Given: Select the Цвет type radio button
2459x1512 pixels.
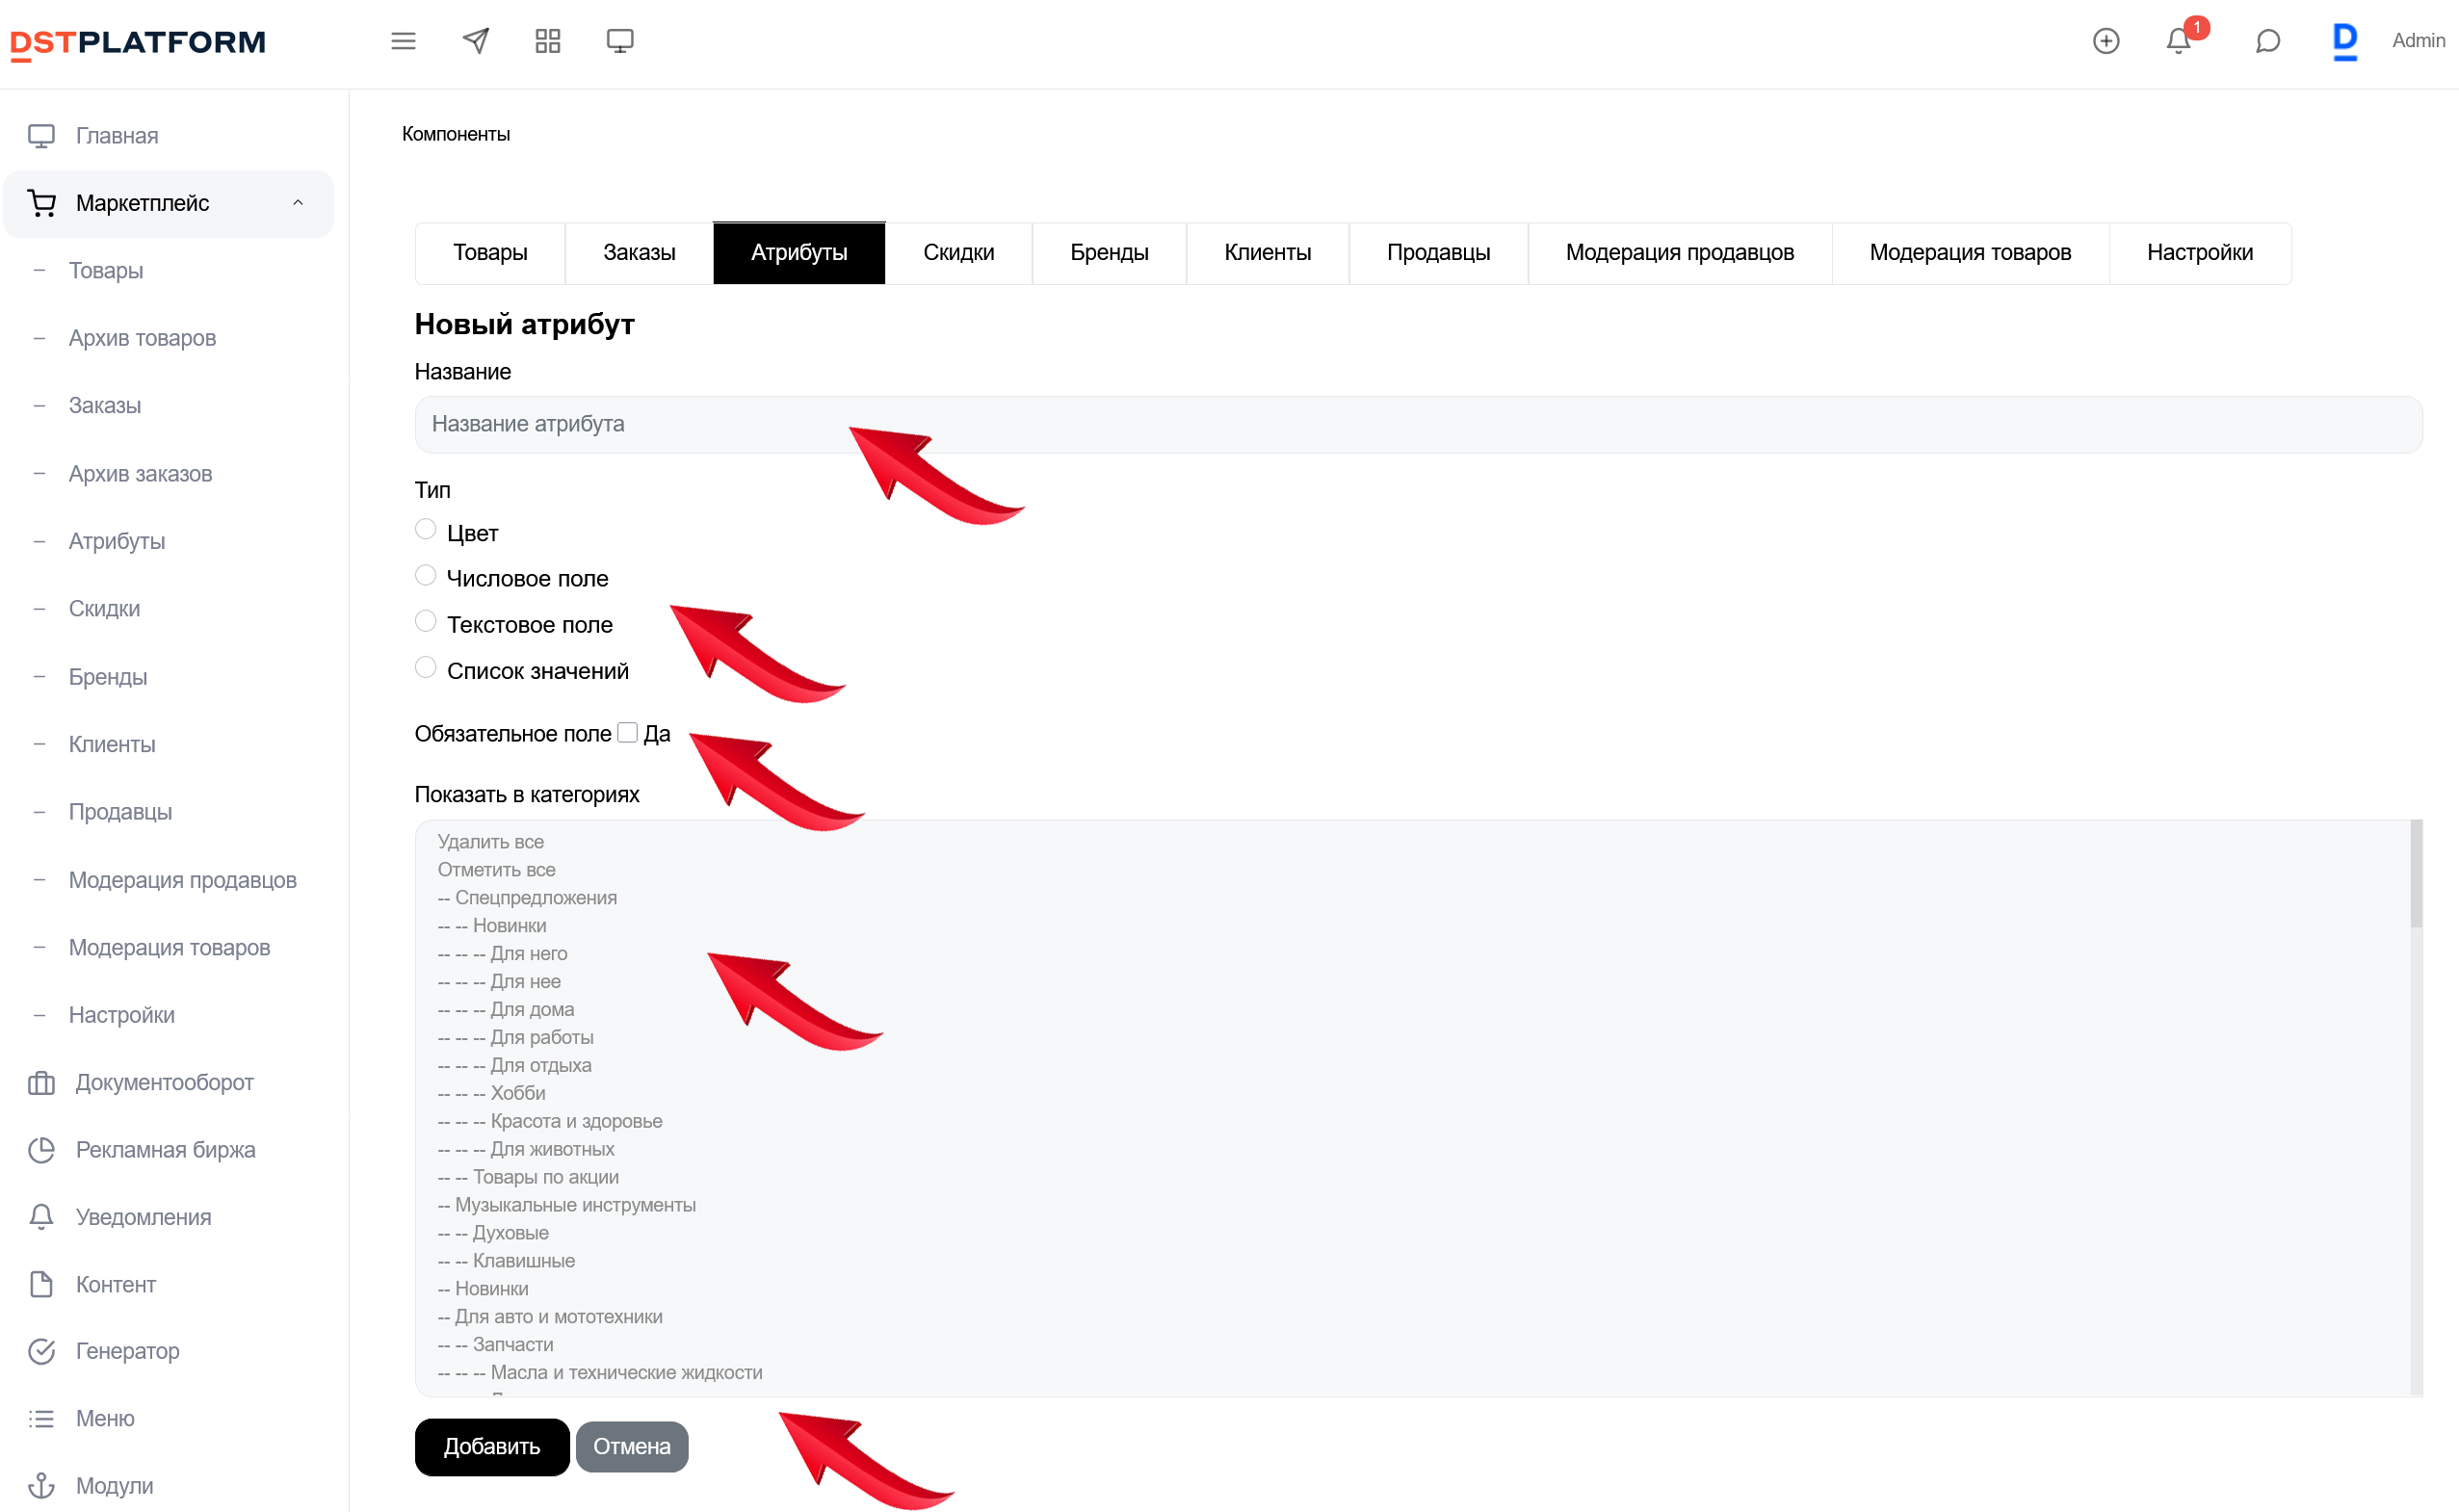Looking at the screenshot, I should click(x=426, y=529).
